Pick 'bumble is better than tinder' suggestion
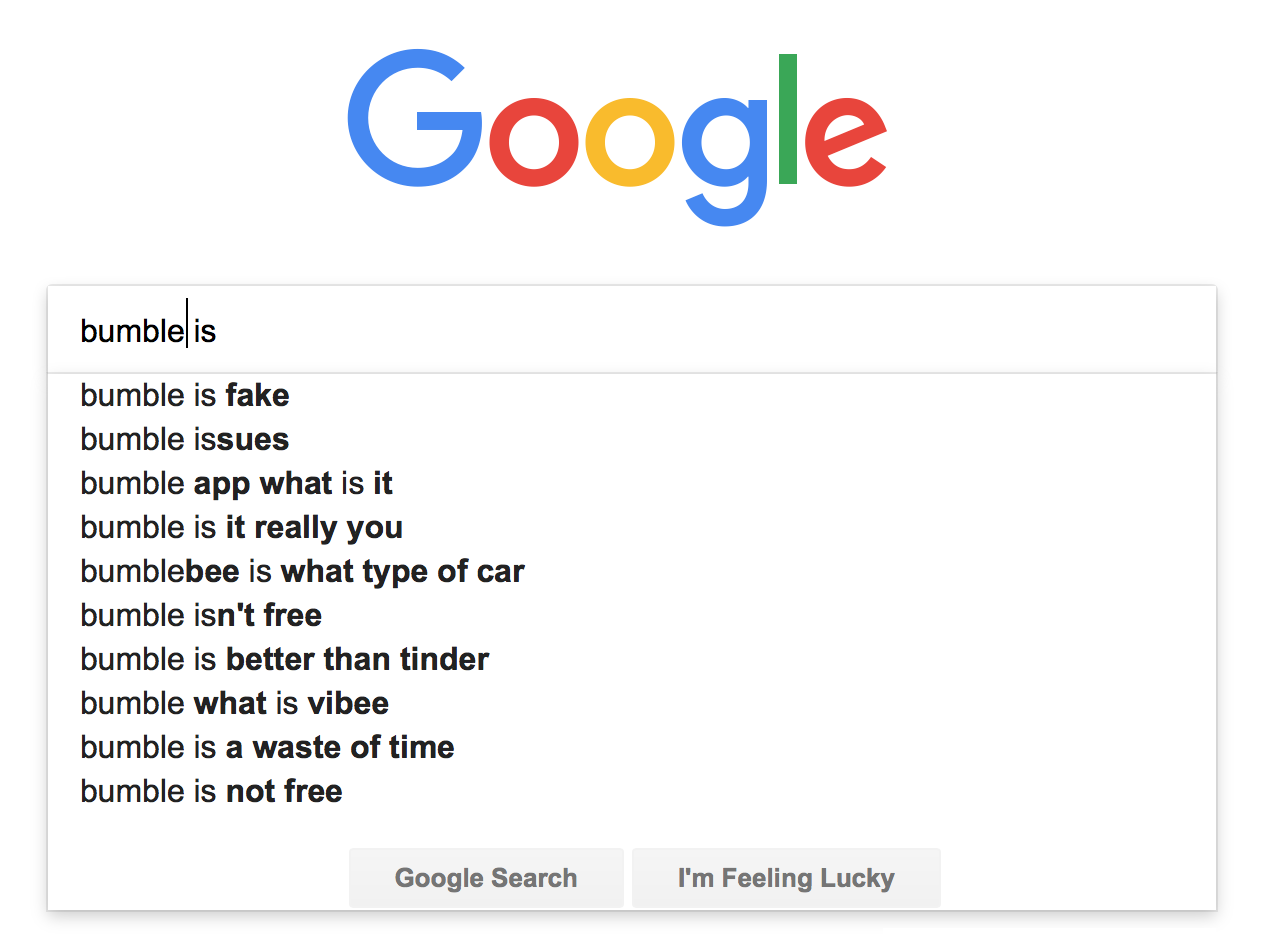Viewport: 1266px width, 938px height. click(x=284, y=660)
